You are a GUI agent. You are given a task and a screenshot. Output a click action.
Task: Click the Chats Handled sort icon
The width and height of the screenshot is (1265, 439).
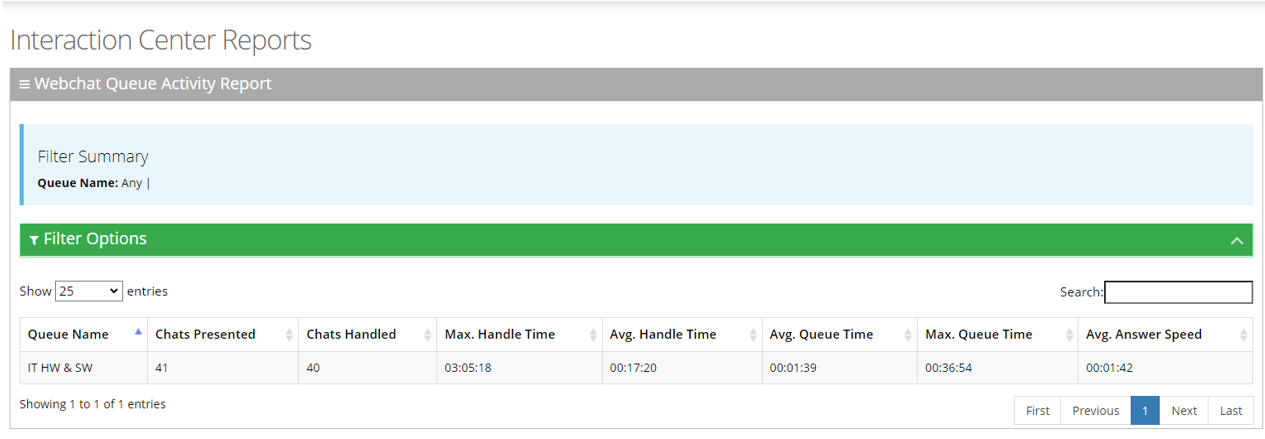coord(428,335)
